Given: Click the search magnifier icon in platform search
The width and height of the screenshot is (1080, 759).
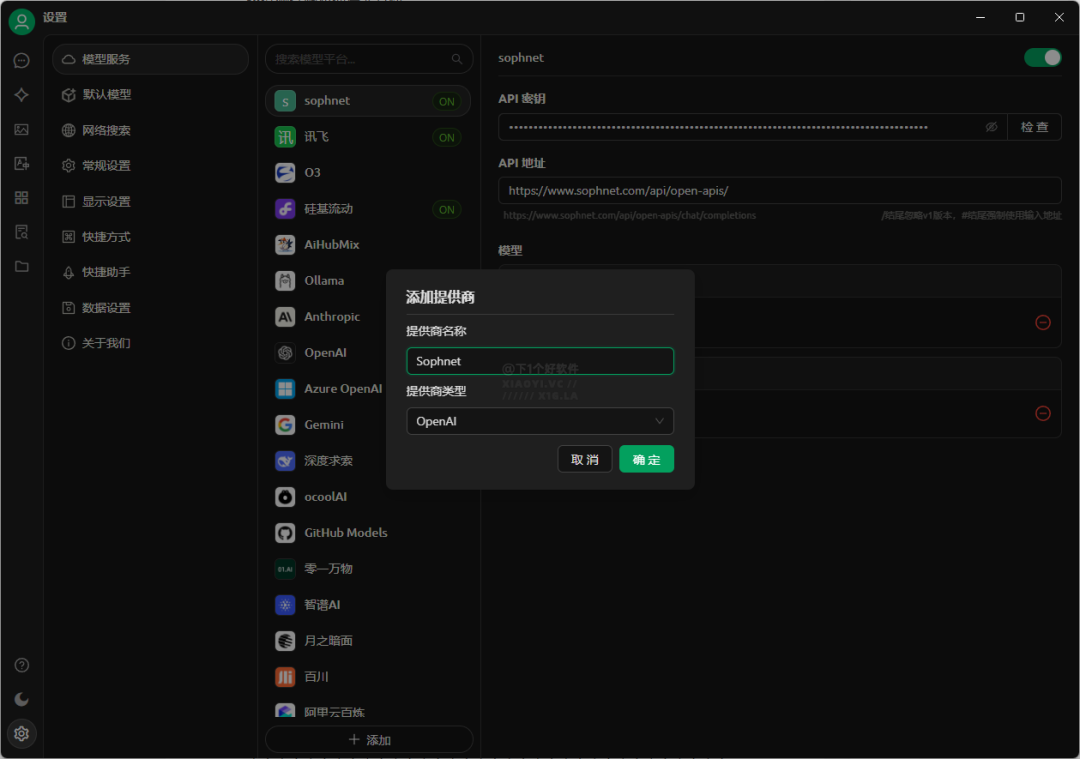Looking at the screenshot, I should pos(457,59).
